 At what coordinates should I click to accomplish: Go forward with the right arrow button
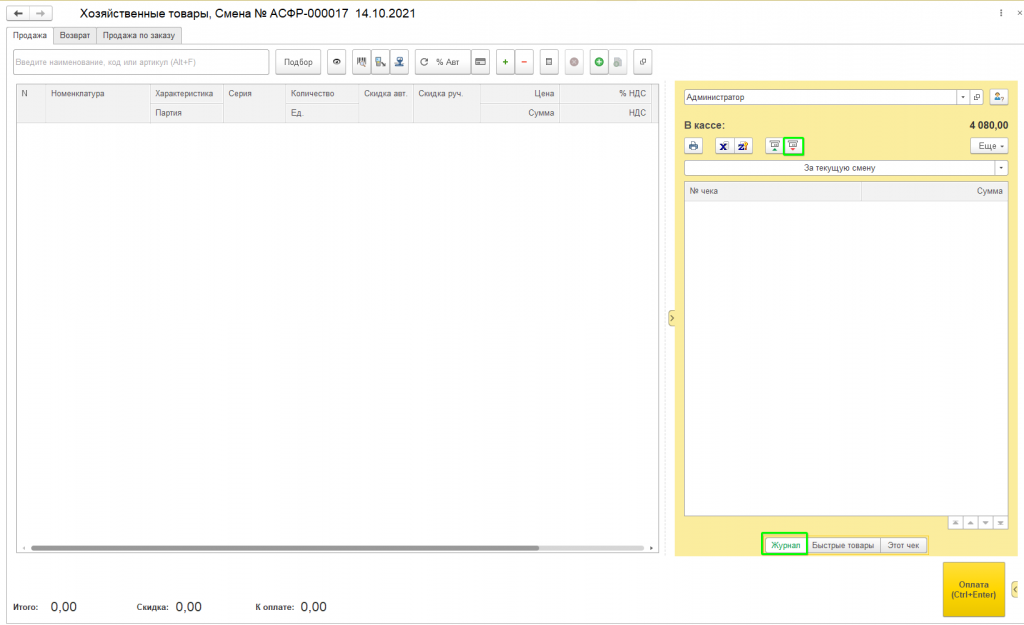tap(40, 13)
